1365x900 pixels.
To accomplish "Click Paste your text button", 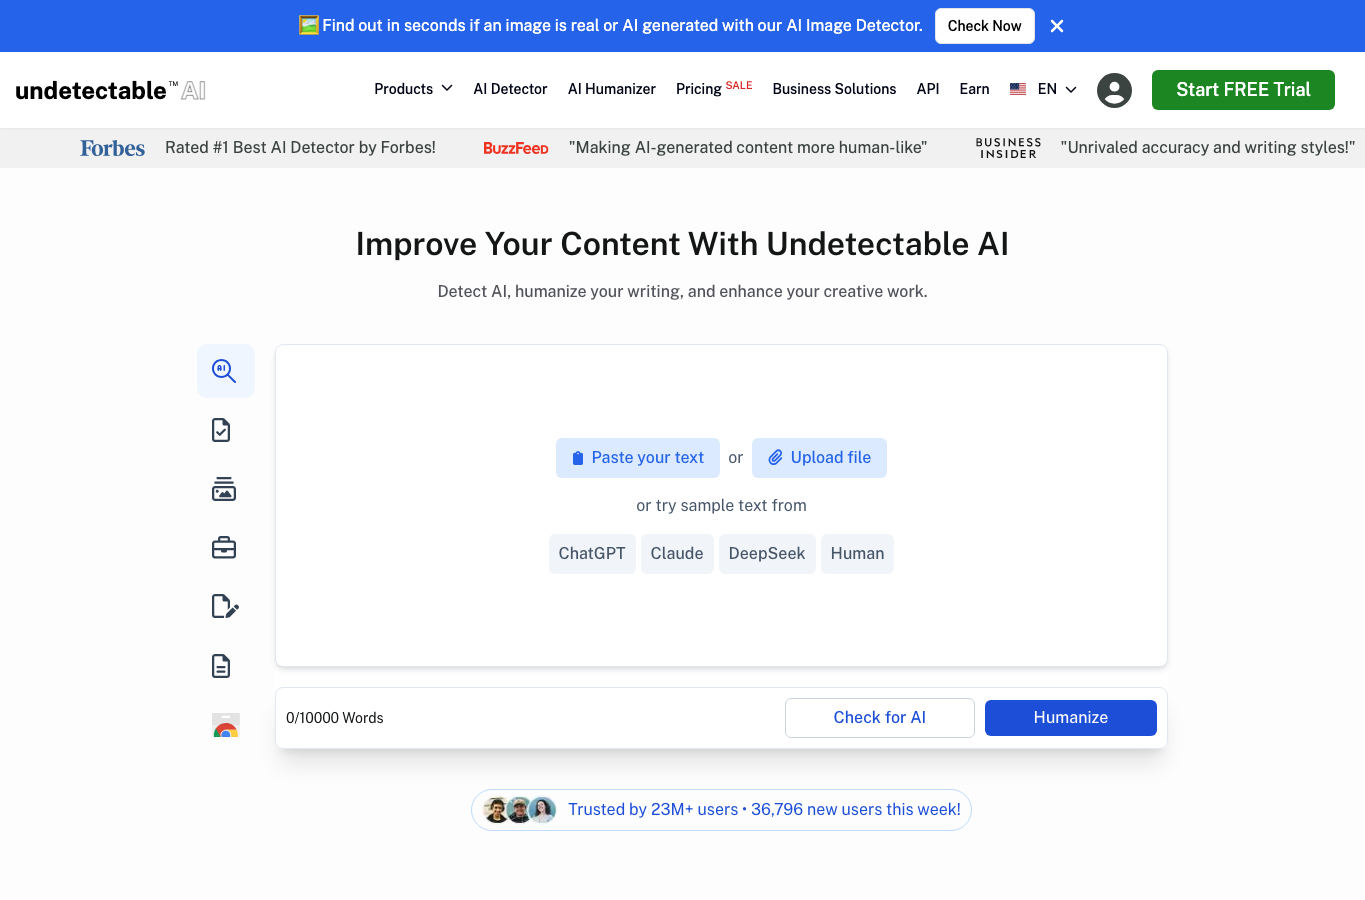I will point(638,458).
